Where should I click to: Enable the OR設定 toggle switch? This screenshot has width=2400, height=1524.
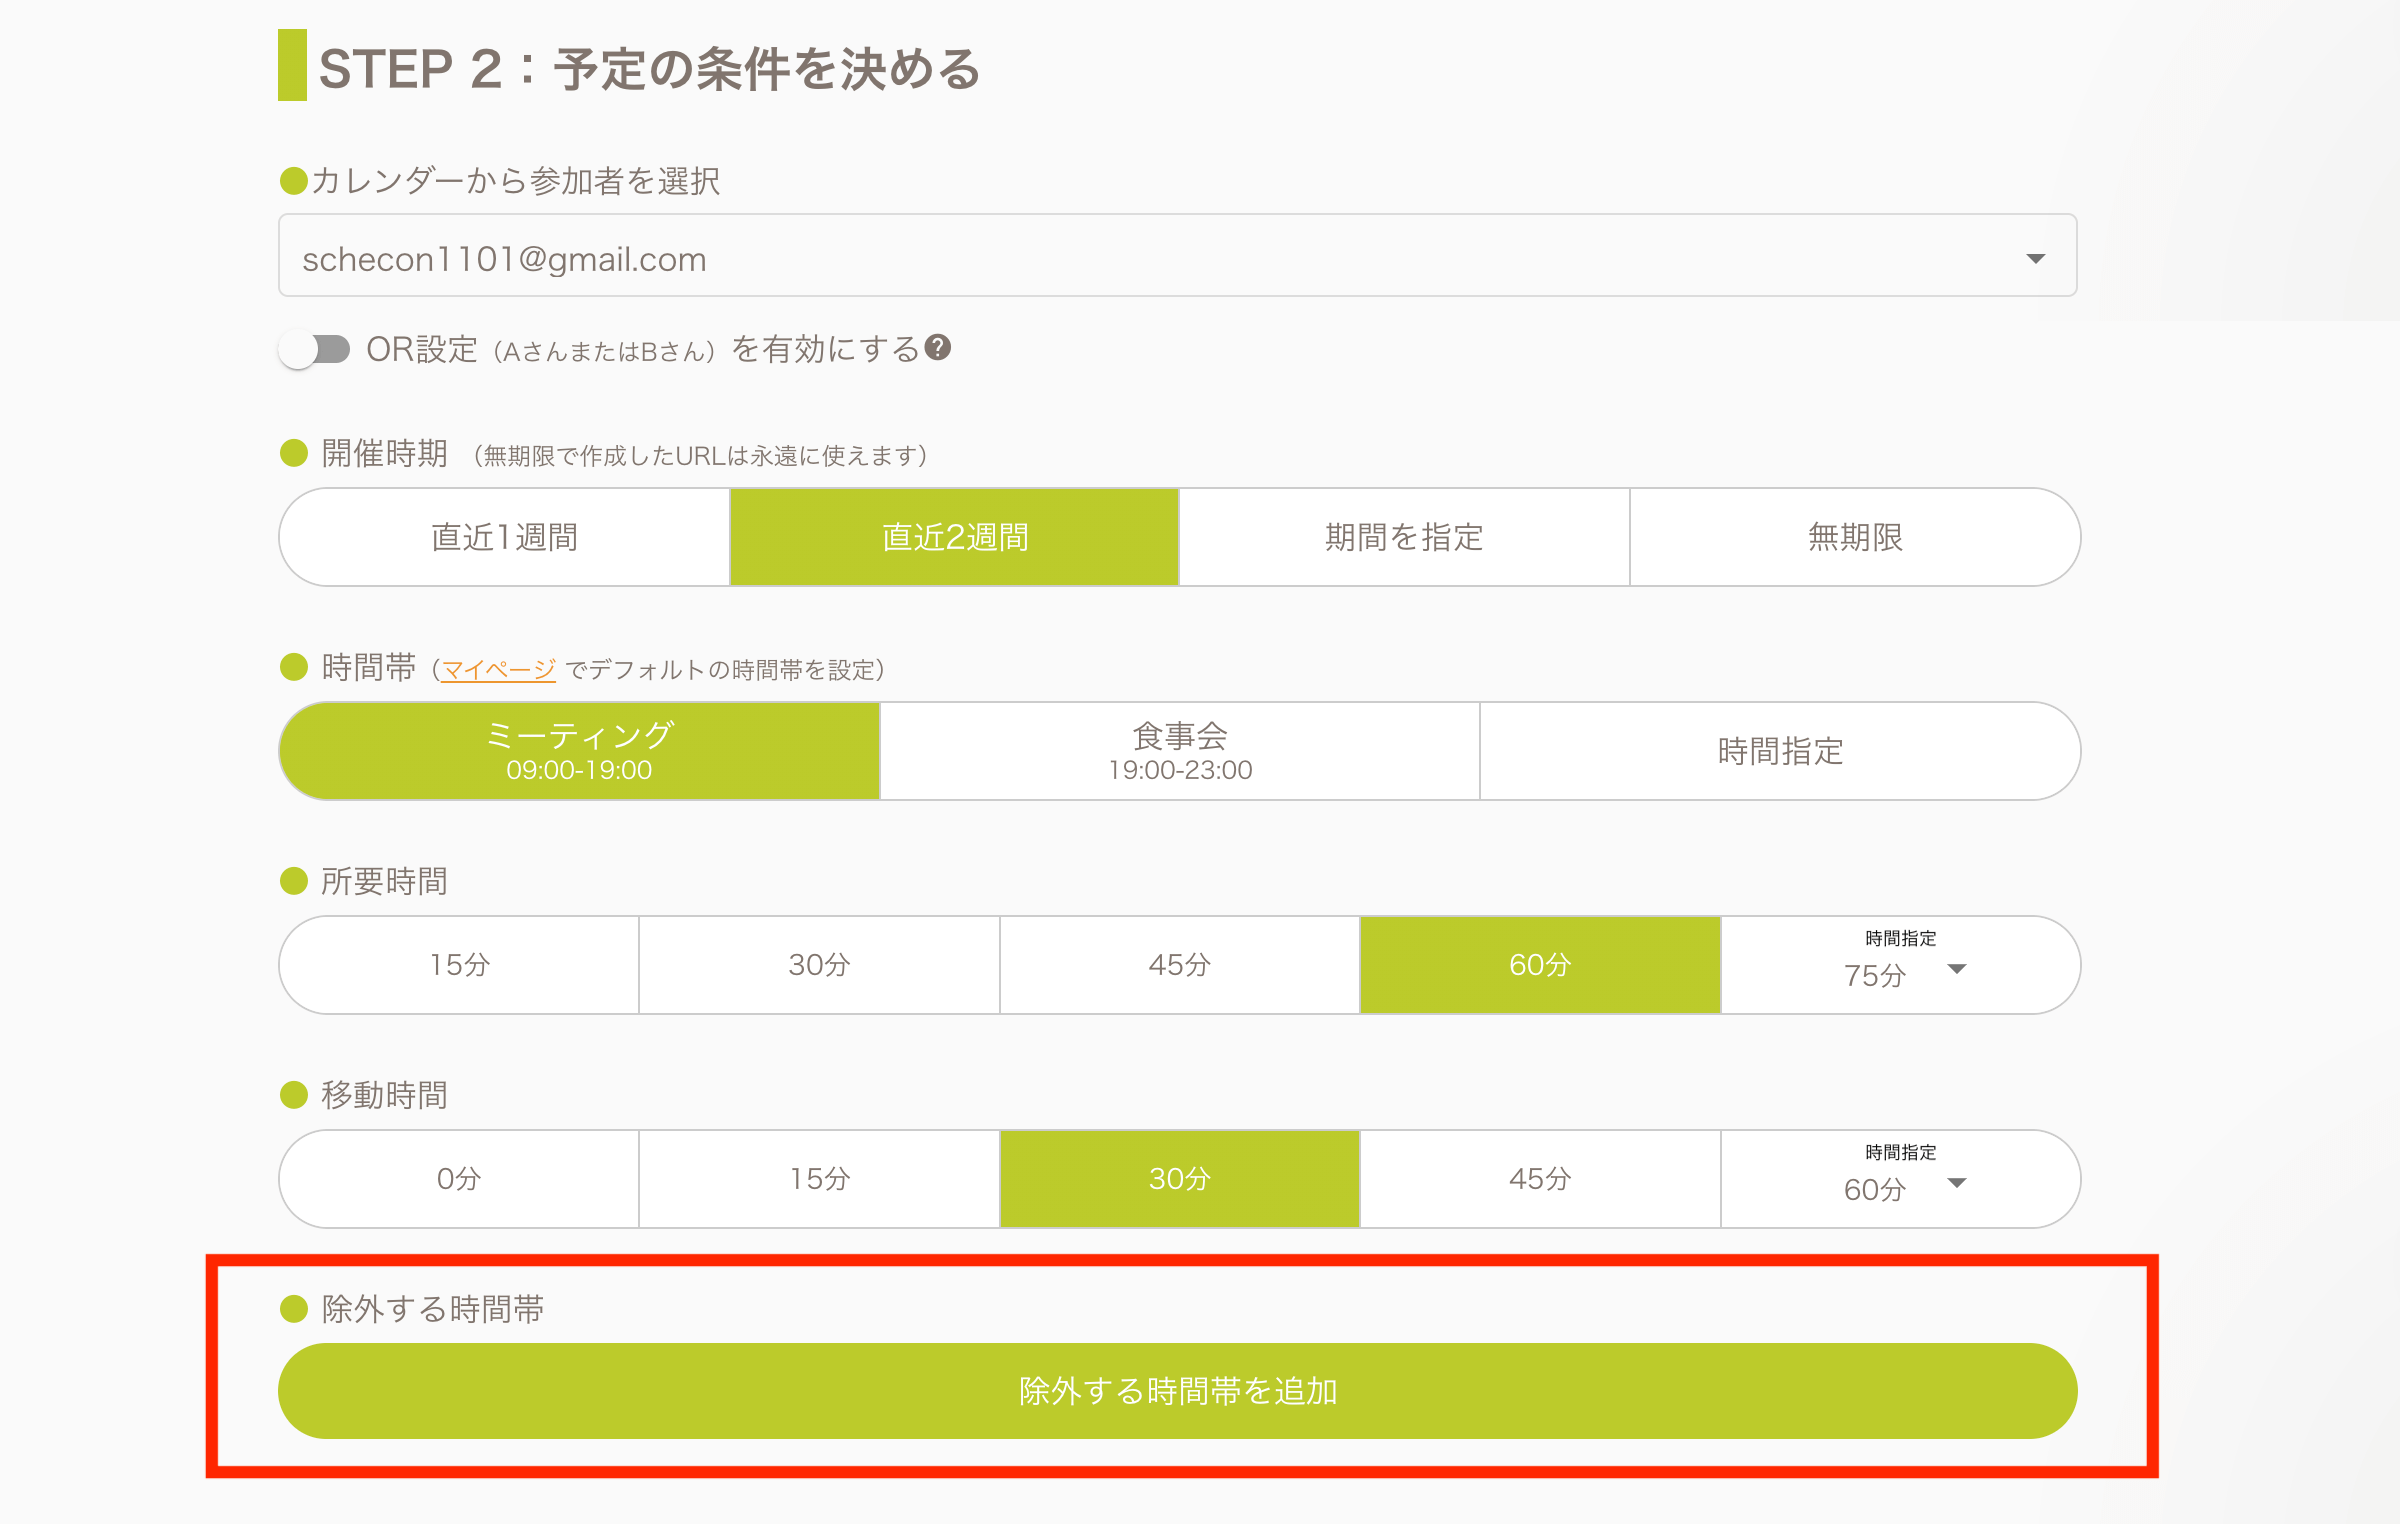click(x=314, y=349)
